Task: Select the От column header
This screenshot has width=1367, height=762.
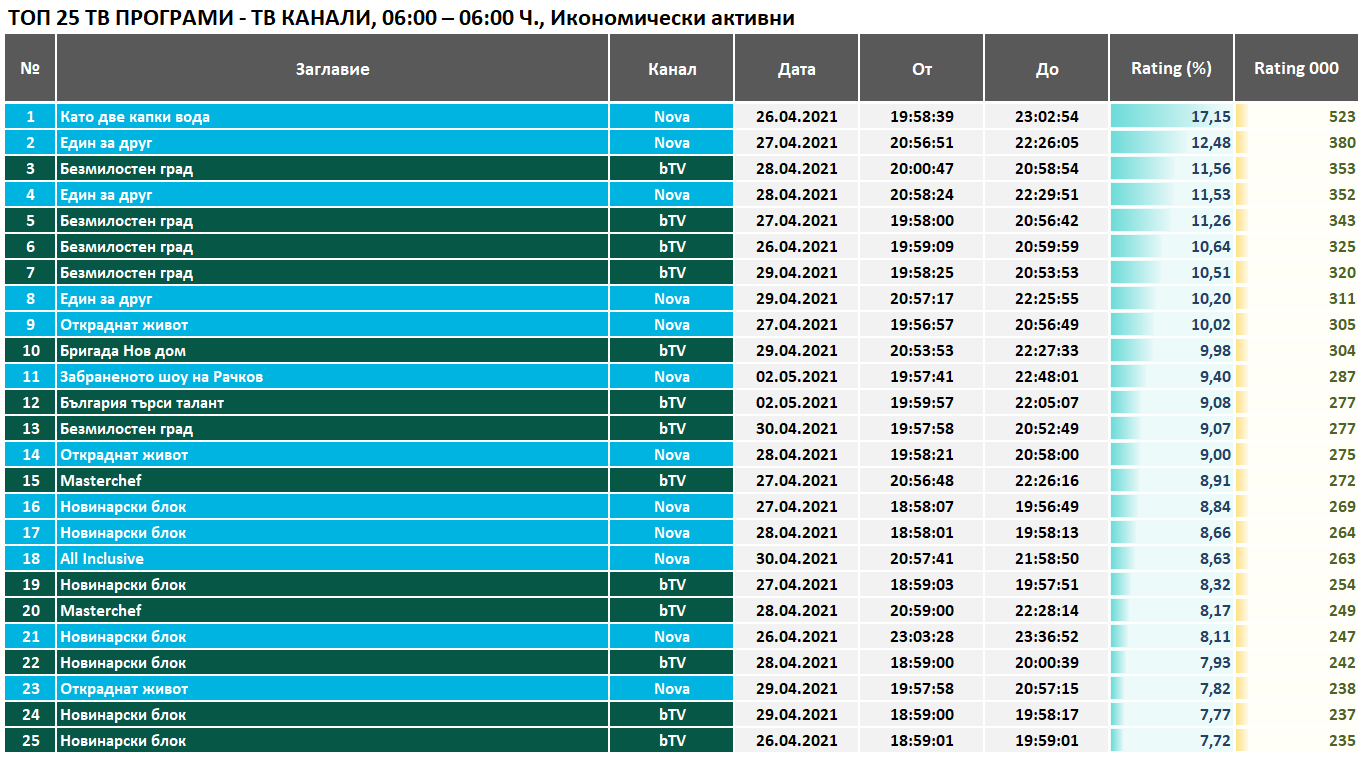Action: pyautogui.click(x=922, y=69)
